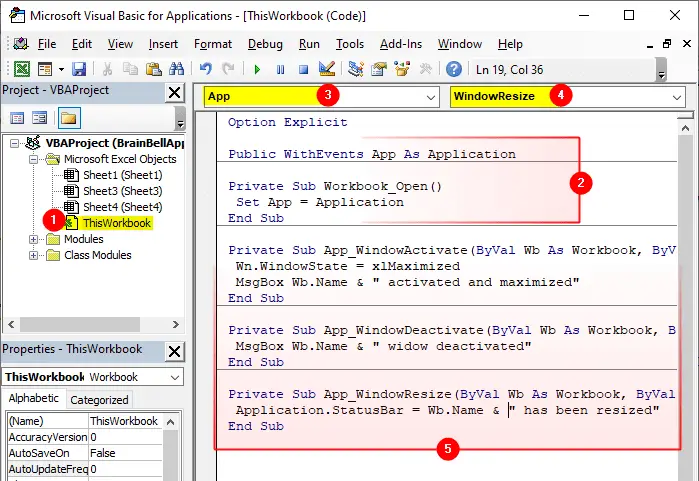The image size is (699, 481).
Task: Switch to the Categorized properties tab
Action: click(99, 400)
